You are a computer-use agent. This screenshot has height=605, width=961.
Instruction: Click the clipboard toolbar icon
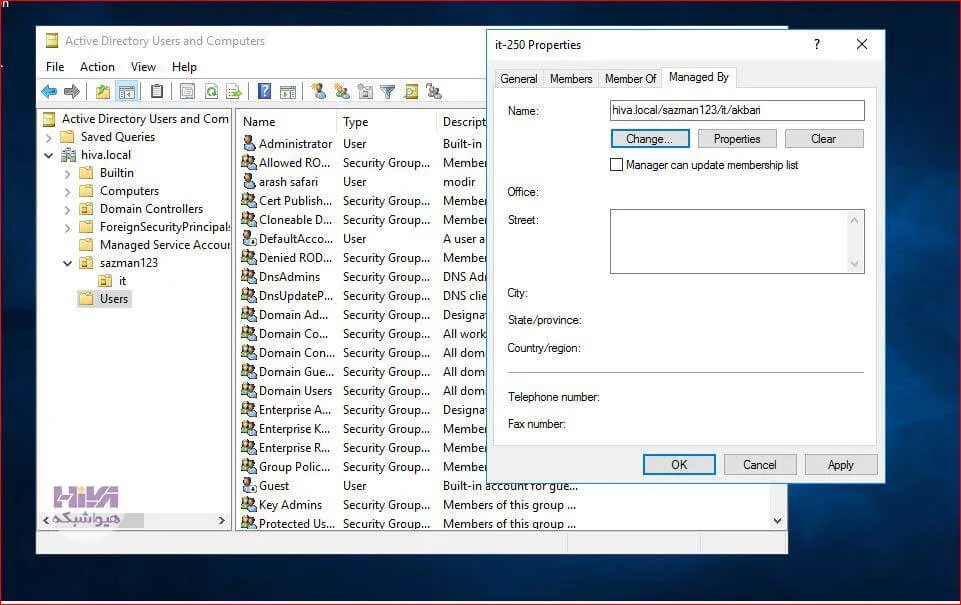point(157,91)
